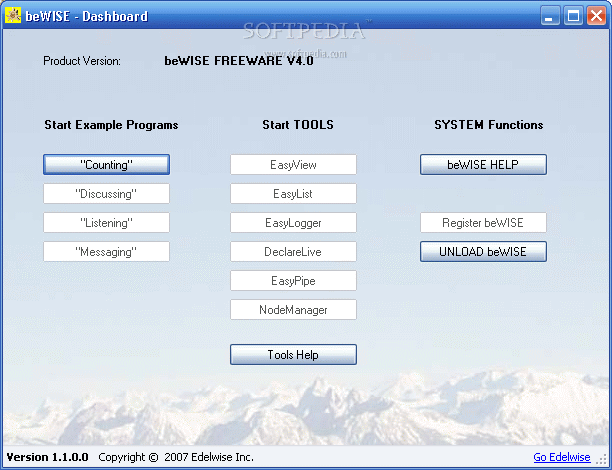Start the EasyView tool
This screenshot has width=612, height=470.
(293, 164)
